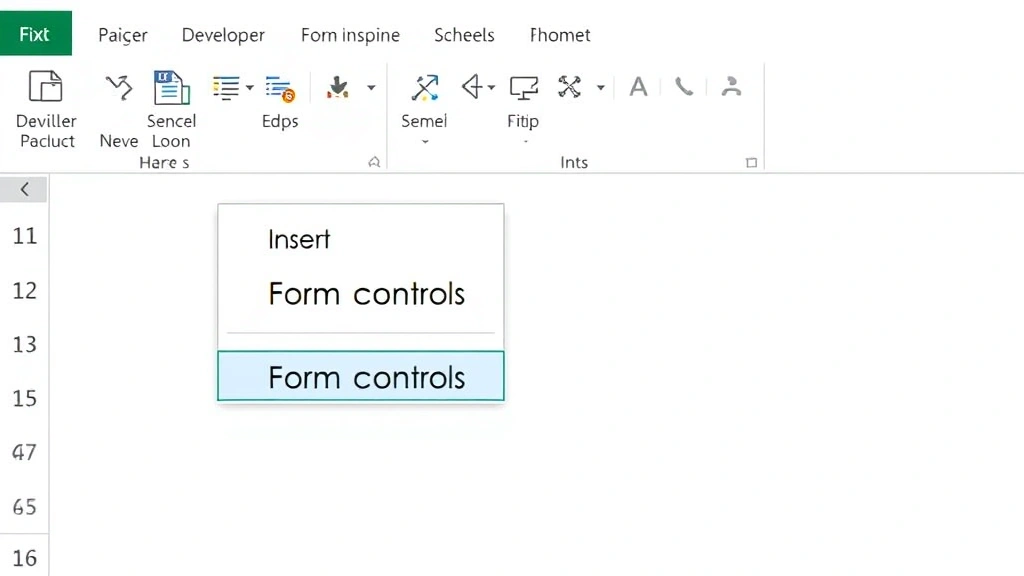
Task: Open the Form inspire ribbon tab
Action: (350, 35)
